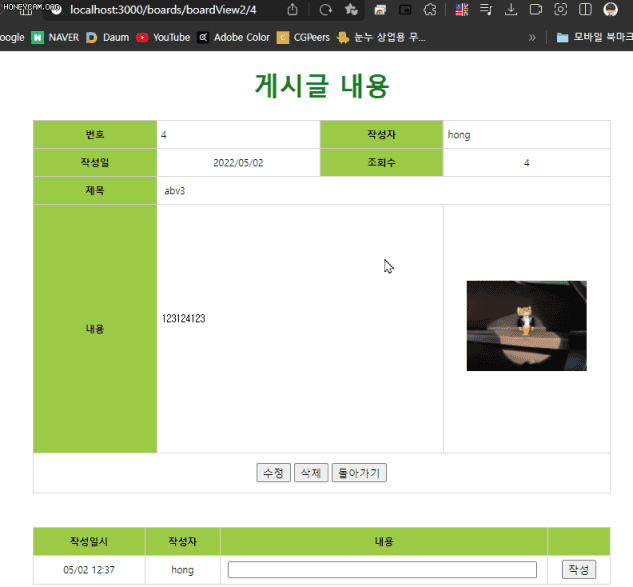
Task: Click the 제목 label cell
Action: pyautogui.click(x=95, y=190)
